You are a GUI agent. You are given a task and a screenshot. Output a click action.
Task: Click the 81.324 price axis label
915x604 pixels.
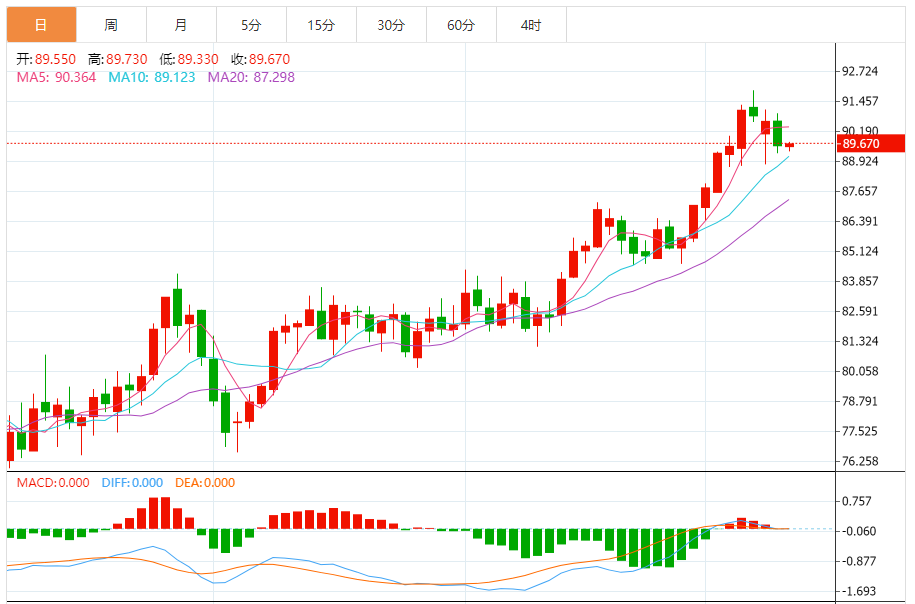click(860, 341)
